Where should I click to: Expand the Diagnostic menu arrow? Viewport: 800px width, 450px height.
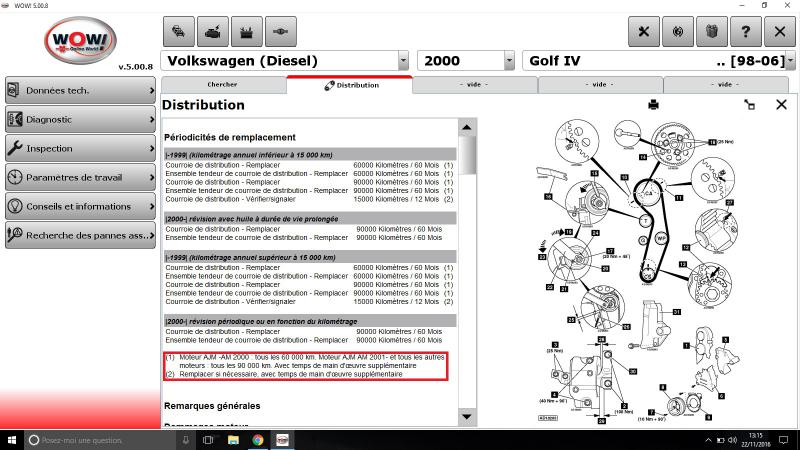(x=152, y=119)
